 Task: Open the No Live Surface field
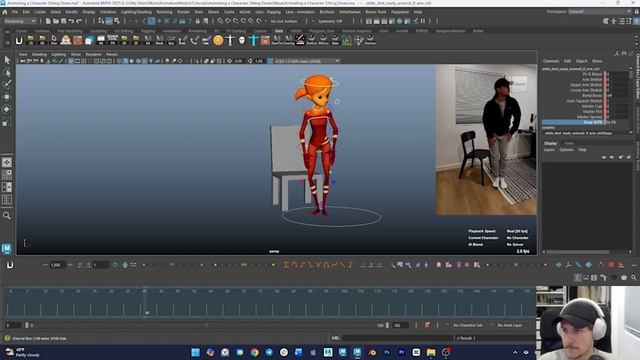pyautogui.click(x=284, y=21)
